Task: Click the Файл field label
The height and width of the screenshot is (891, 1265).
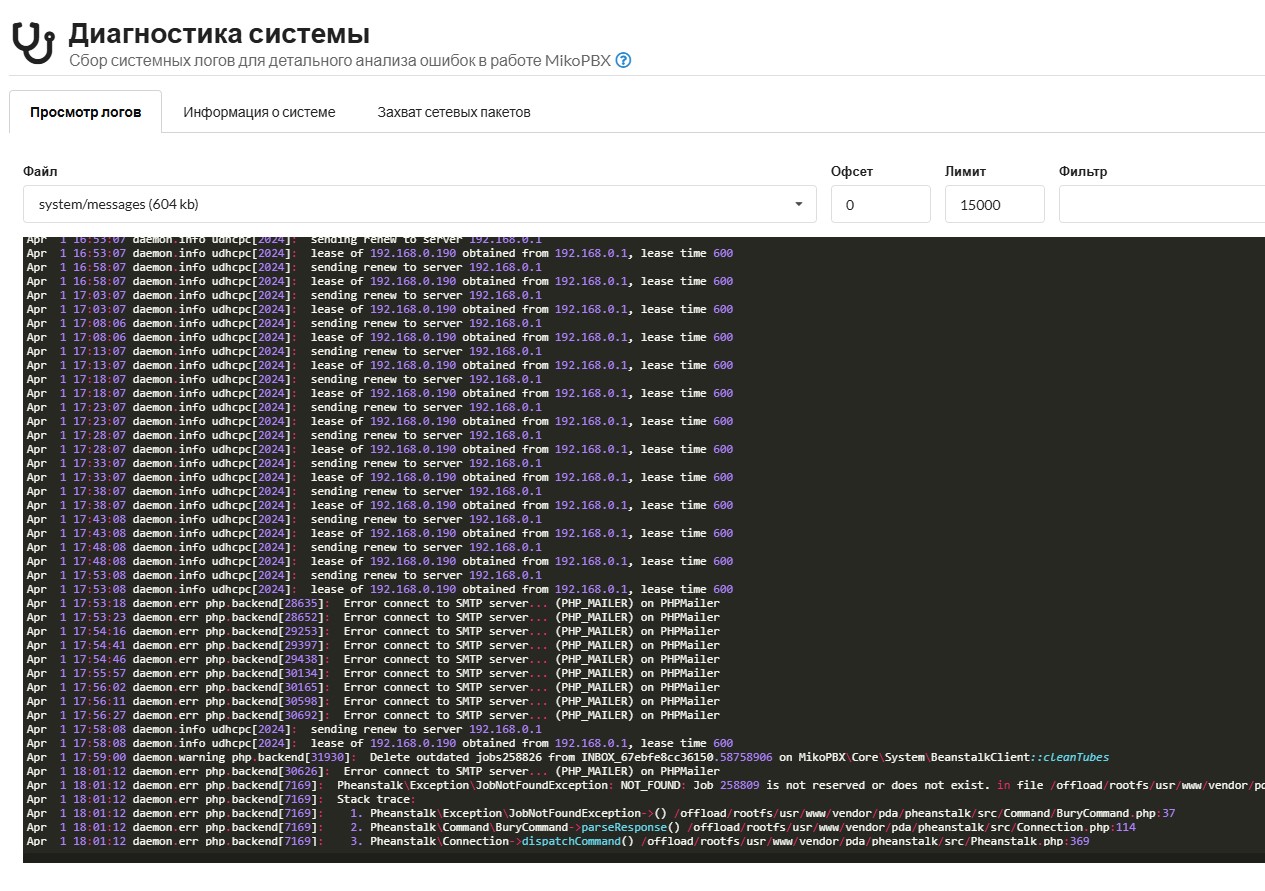Action: point(40,171)
